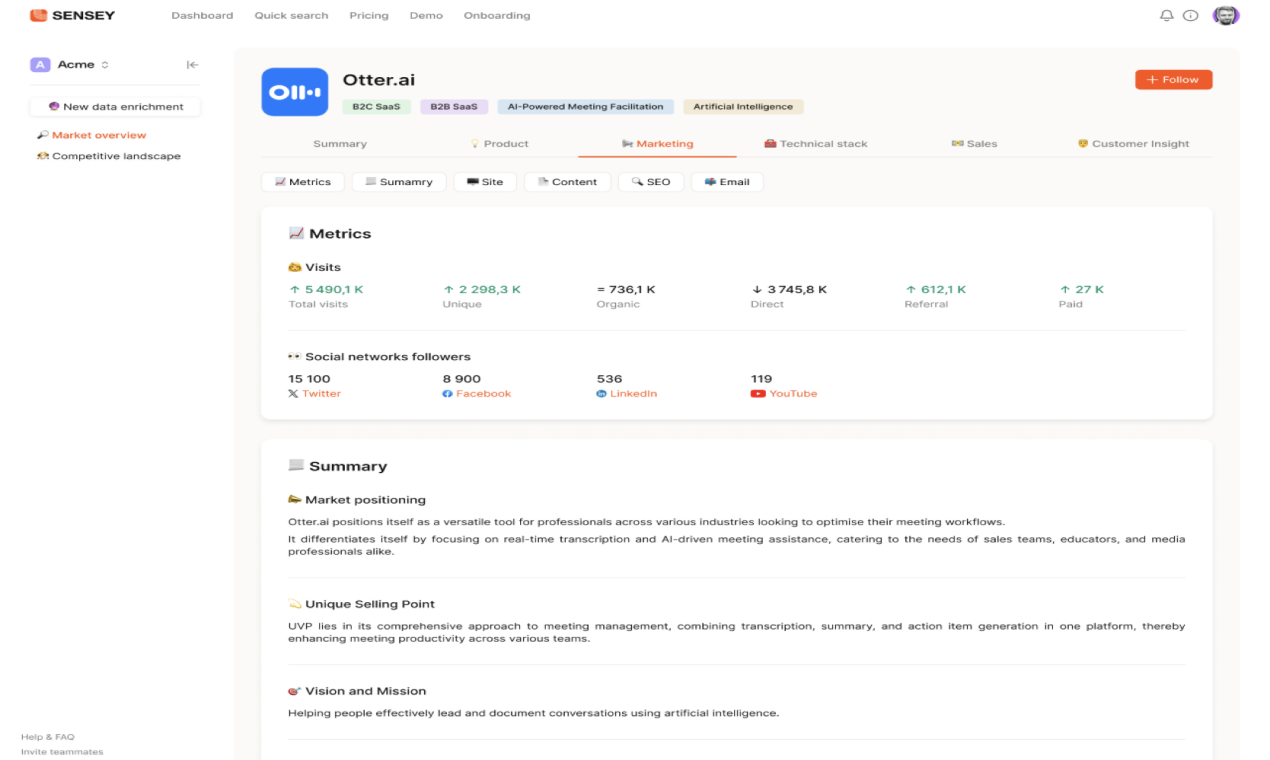This screenshot has height=760, width=1270.
Task: Open the Sales tab
Action: point(974,143)
